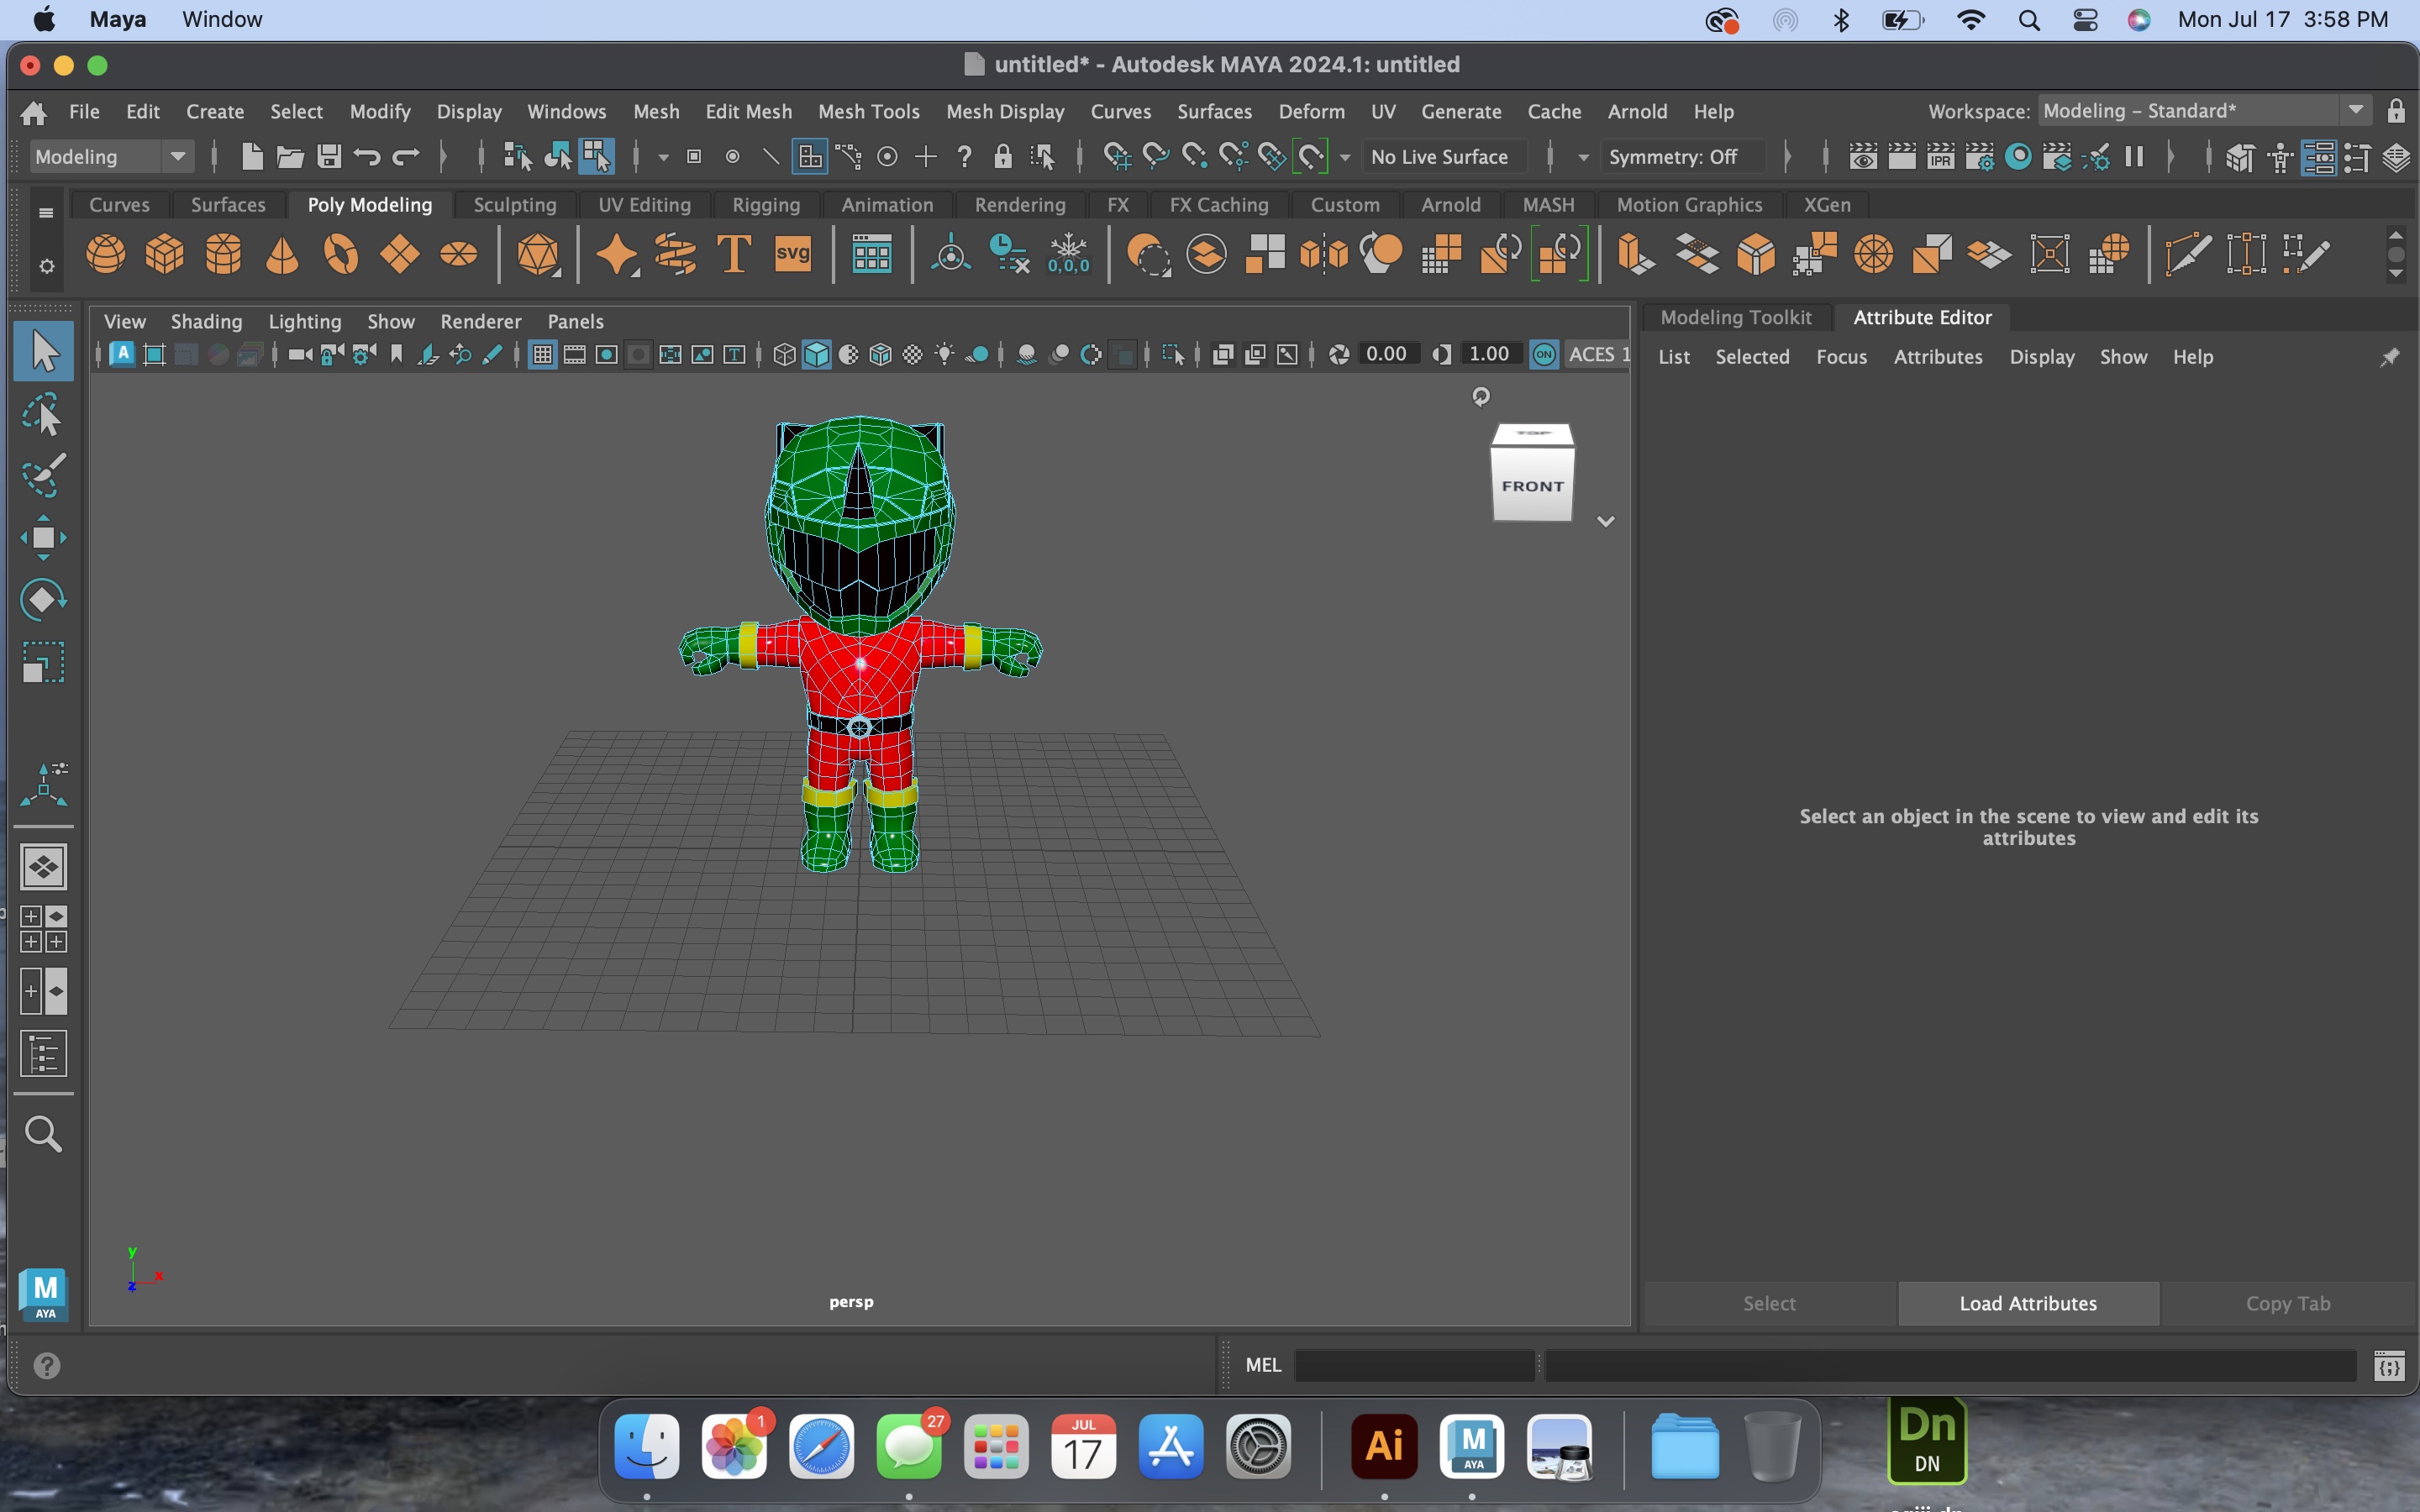Image resolution: width=2420 pixels, height=1512 pixels.
Task: Open the selection mask dropdown arrow
Action: click(663, 157)
